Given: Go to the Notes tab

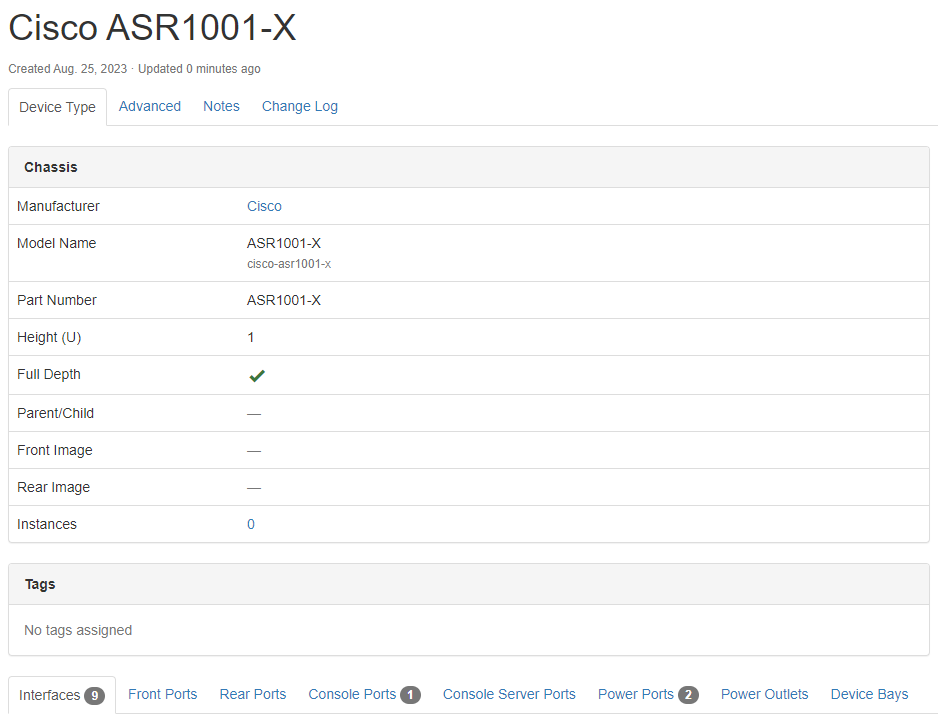Looking at the screenshot, I should point(221,106).
